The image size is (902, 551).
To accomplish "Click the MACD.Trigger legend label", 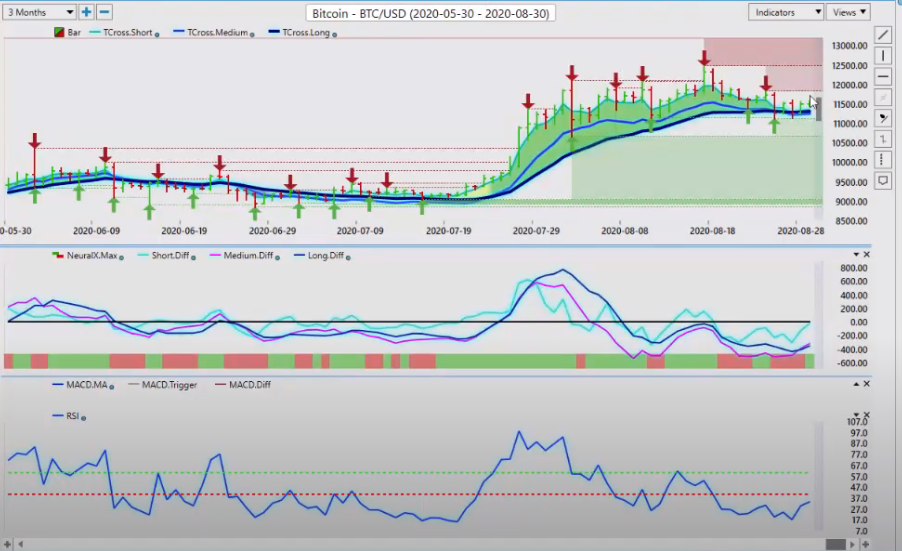I will pos(169,385).
